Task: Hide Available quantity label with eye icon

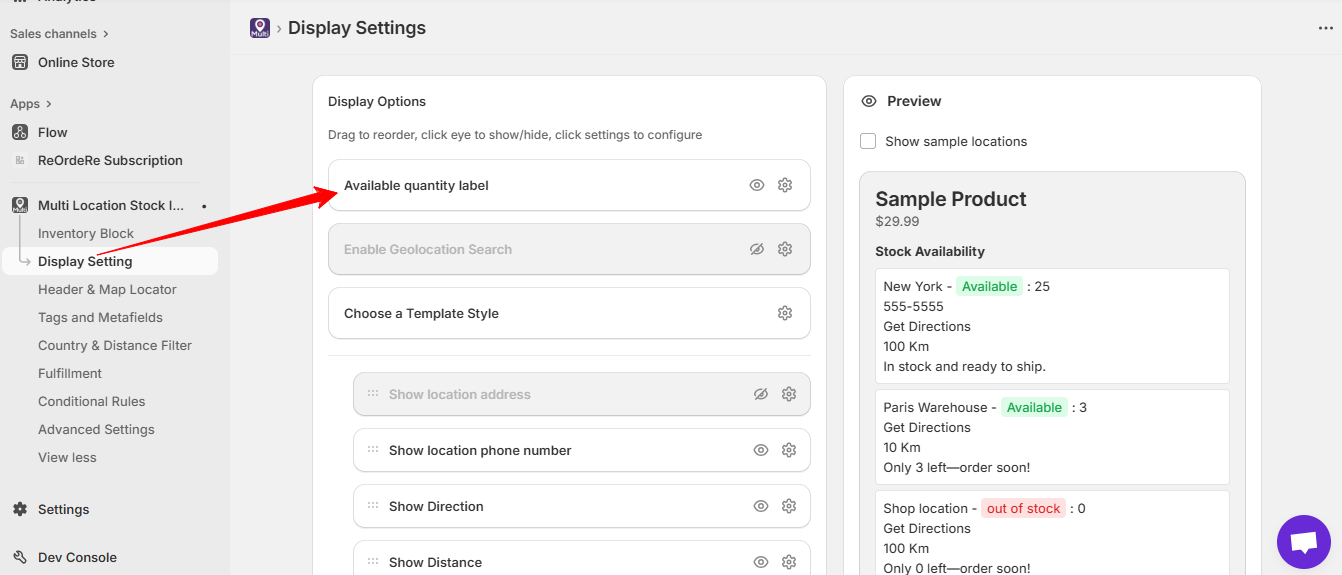Action: coord(757,185)
